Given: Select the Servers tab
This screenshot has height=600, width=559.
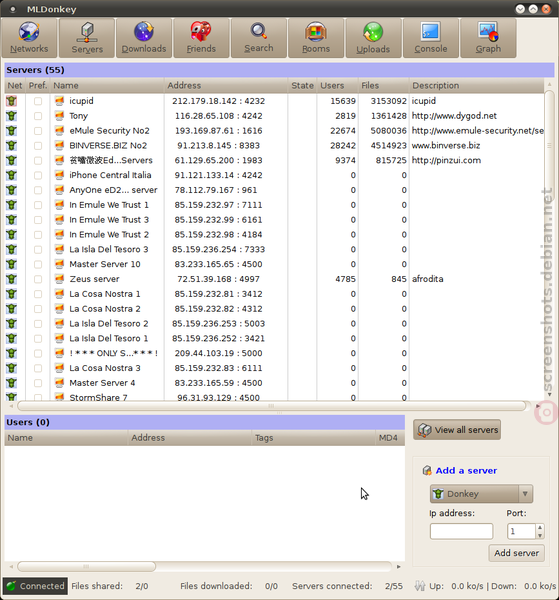Looking at the screenshot, I should [x=87, y=38].
